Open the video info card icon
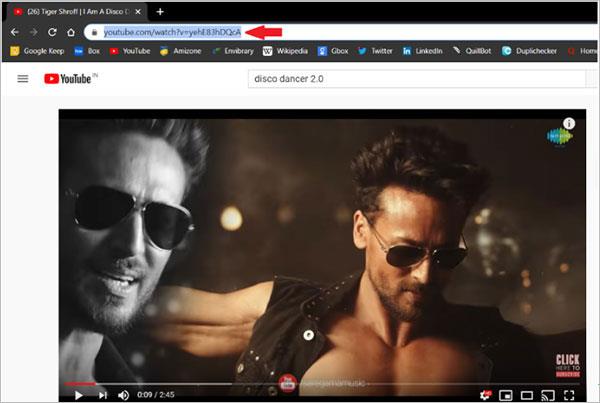The width and height of the screenshot is (600, 403). click(569, 123)
